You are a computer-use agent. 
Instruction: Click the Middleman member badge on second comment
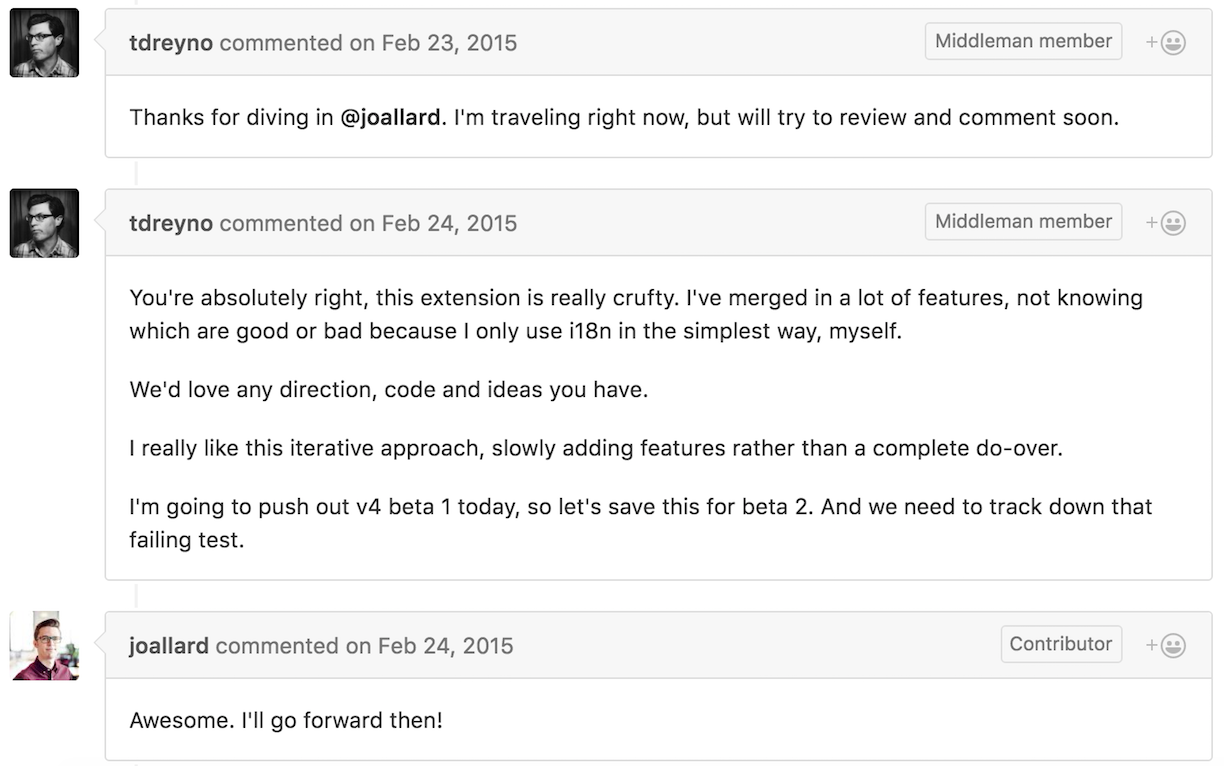pyautogui.click(x=1022, y=221)
